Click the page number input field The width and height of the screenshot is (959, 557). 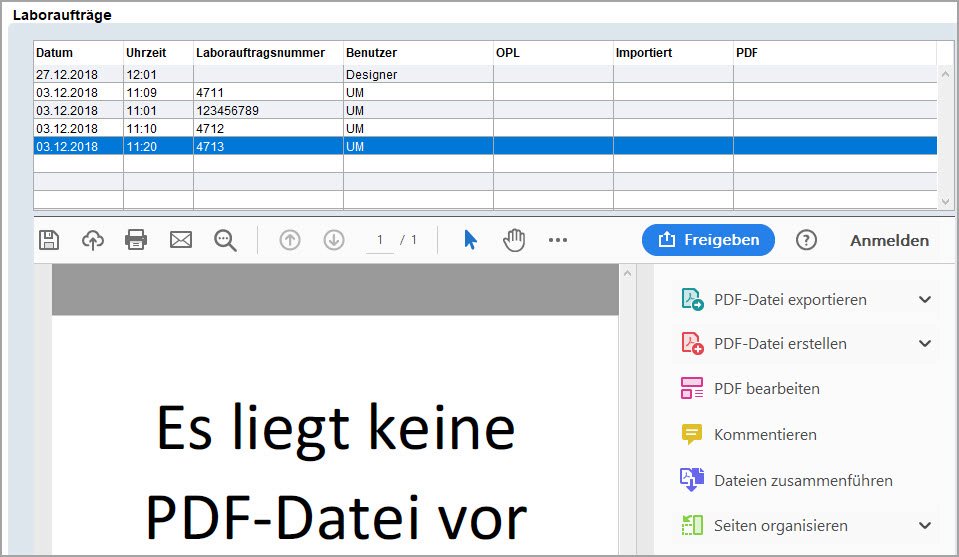click(x=380, y=240)
